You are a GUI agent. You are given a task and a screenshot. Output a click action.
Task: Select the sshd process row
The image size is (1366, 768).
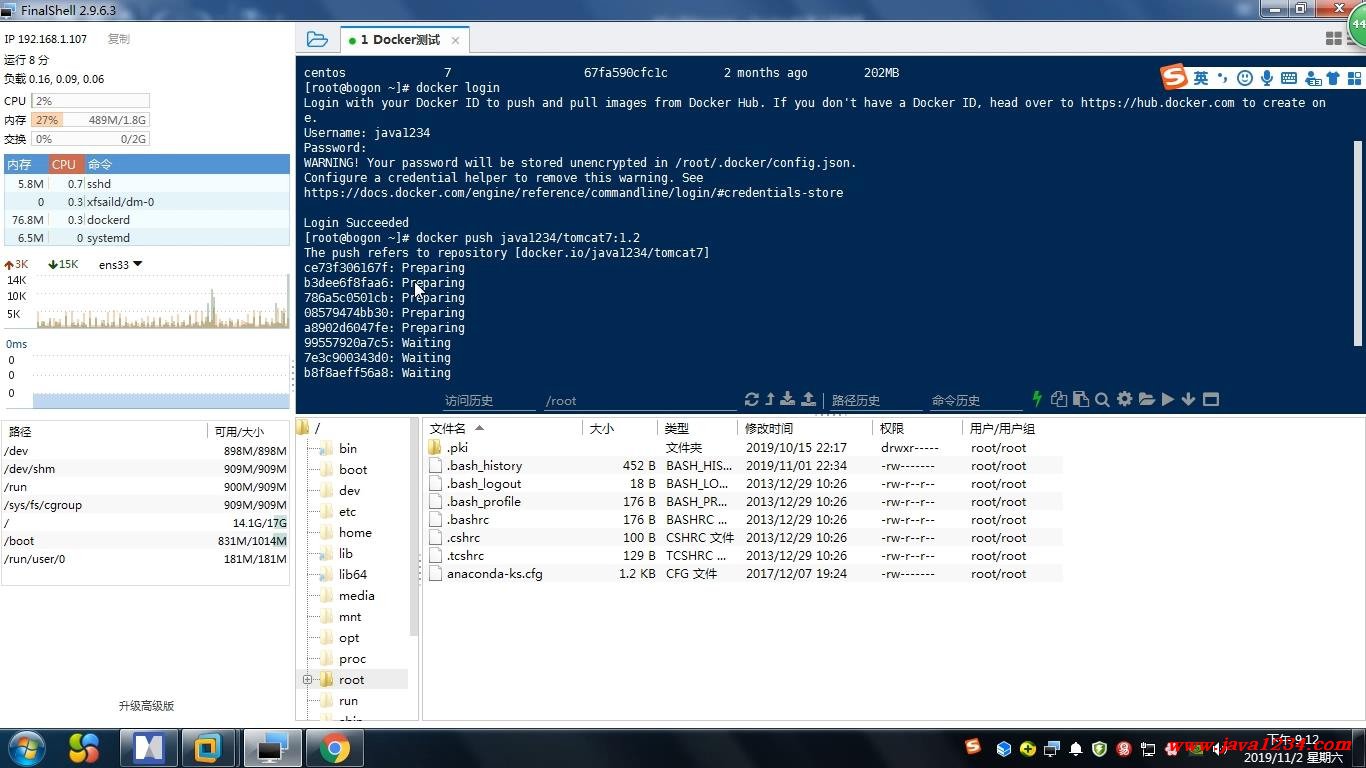click(x=146, y=184)
